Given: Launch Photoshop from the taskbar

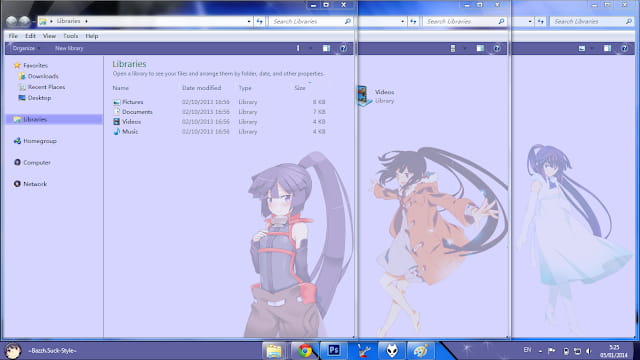Looking at the screenshot, I should point(333,351).
